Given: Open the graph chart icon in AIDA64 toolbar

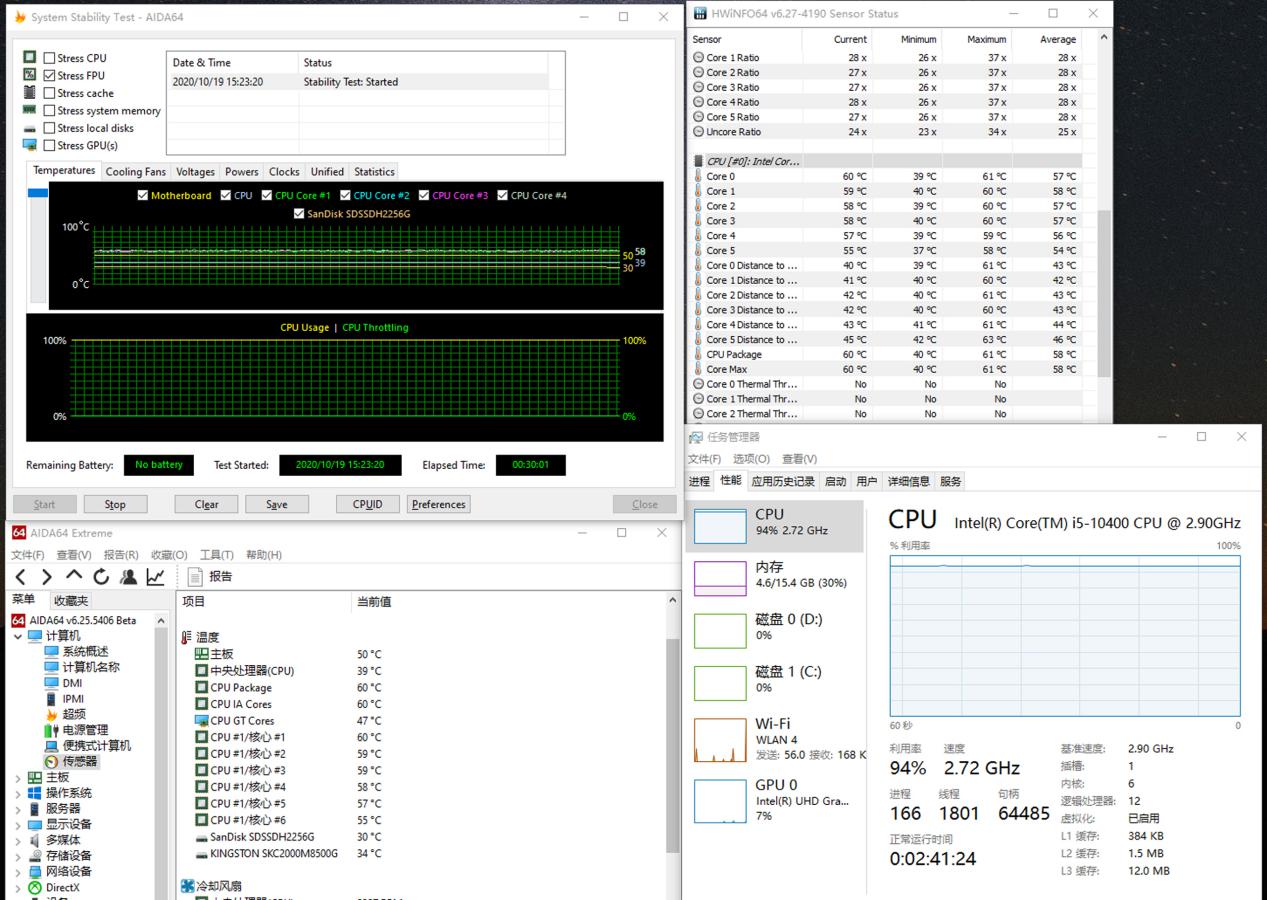Looking at the screenshot, I should point(155,577).
